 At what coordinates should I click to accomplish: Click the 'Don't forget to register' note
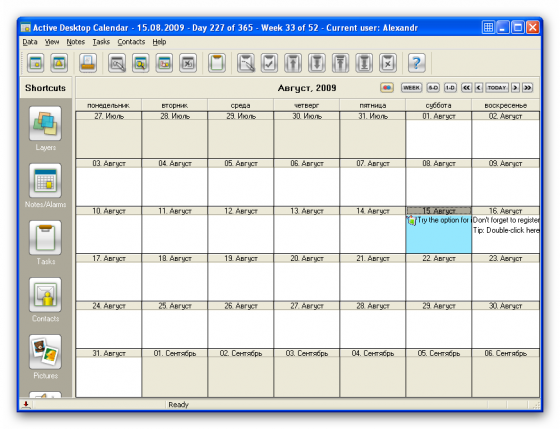pyautogui.click(x=506, y=220)
